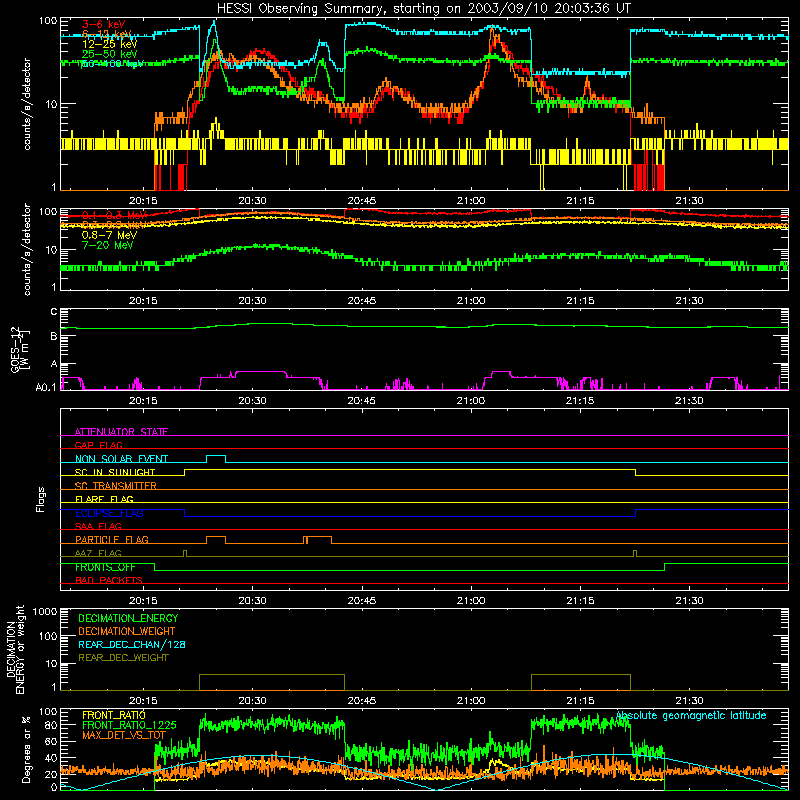
Task: Click the FRONTS_OFF flag label
Action: pos(105,567)
